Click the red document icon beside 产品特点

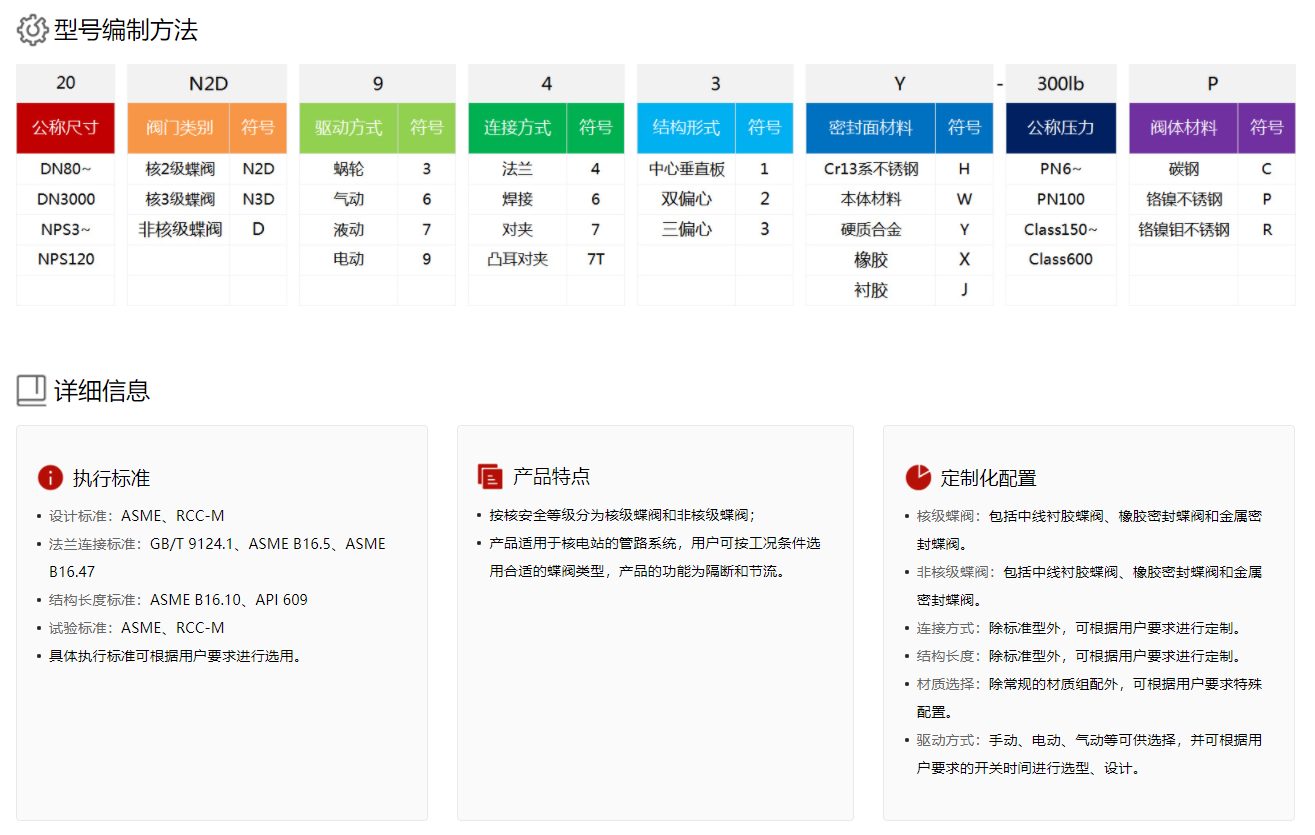[490, 477]
